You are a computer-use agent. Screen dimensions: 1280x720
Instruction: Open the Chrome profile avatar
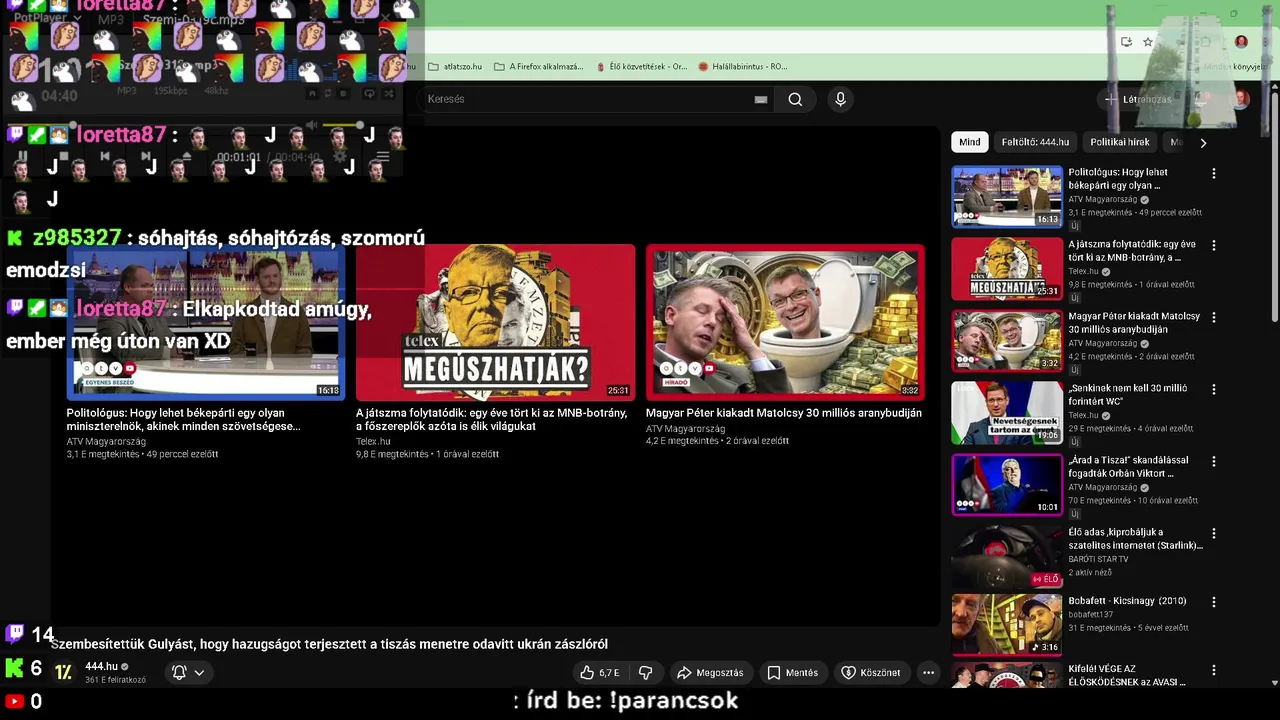(1241, 42)
